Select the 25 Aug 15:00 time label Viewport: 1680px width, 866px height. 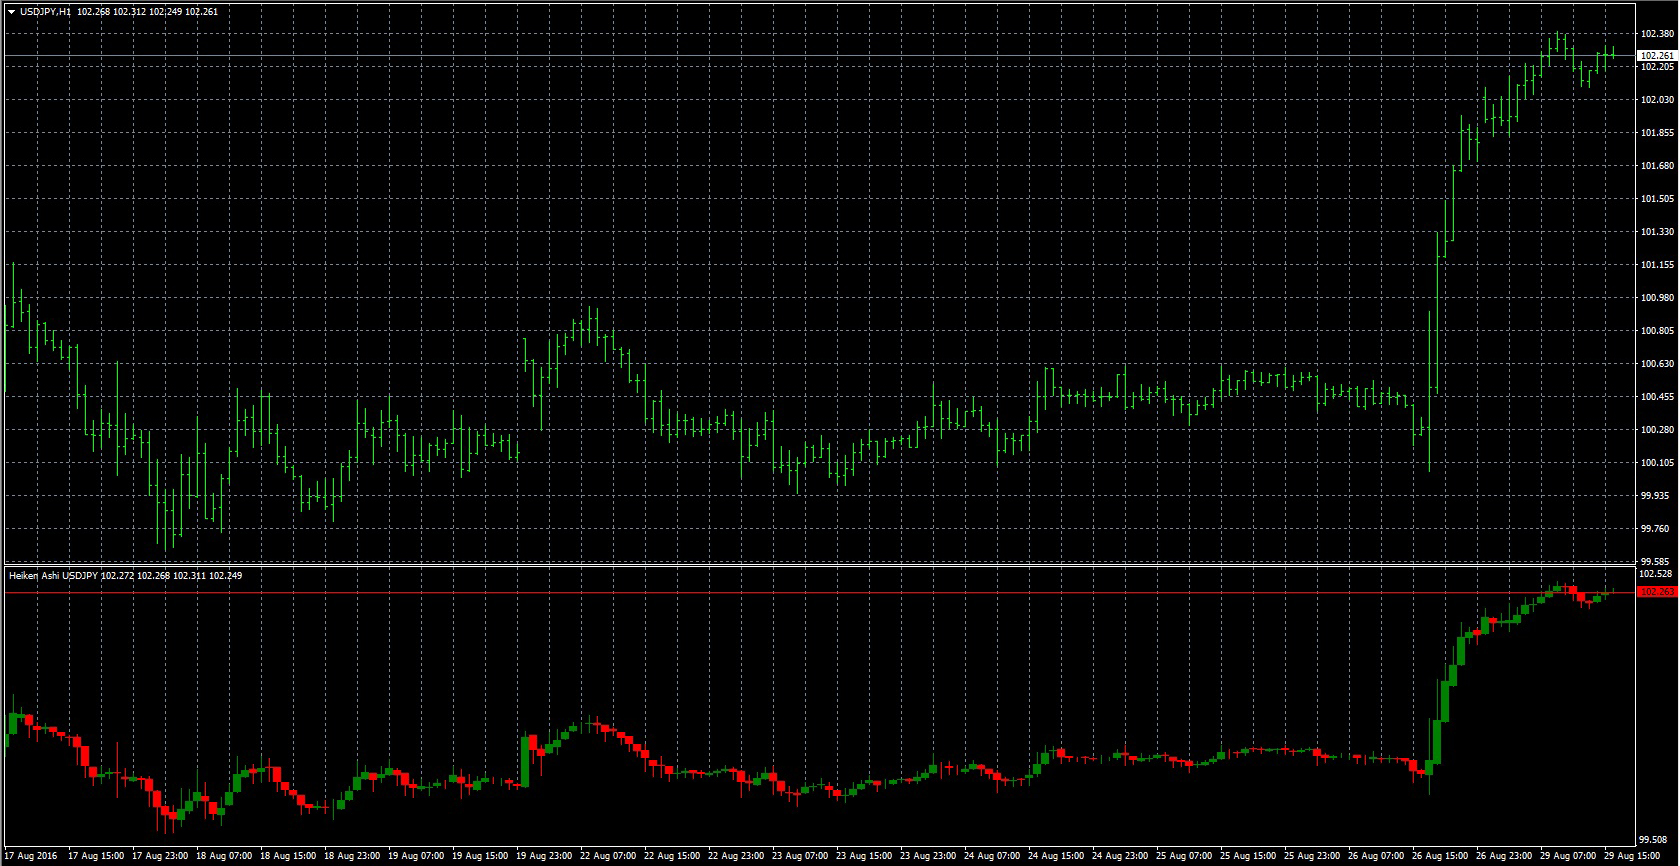[x=1248, y=857]
